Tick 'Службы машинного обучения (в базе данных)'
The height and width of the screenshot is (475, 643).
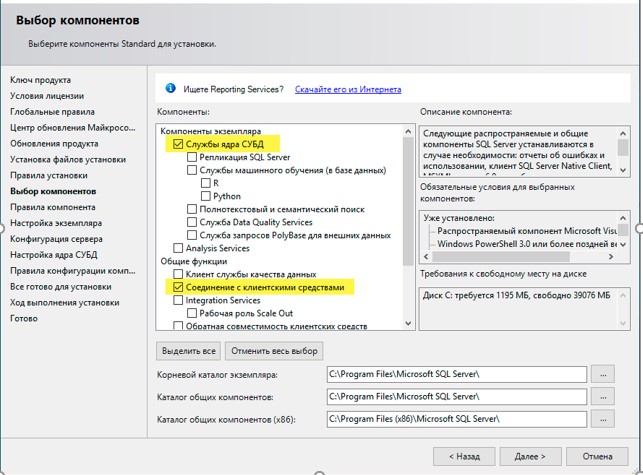192,170
